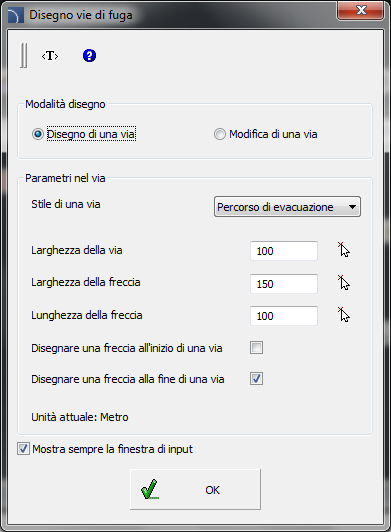Pick Larghezza della freccia value from drawing
The height and width of the screenshot is (532, 391).
pyautogui.click(x=344, y=283)
